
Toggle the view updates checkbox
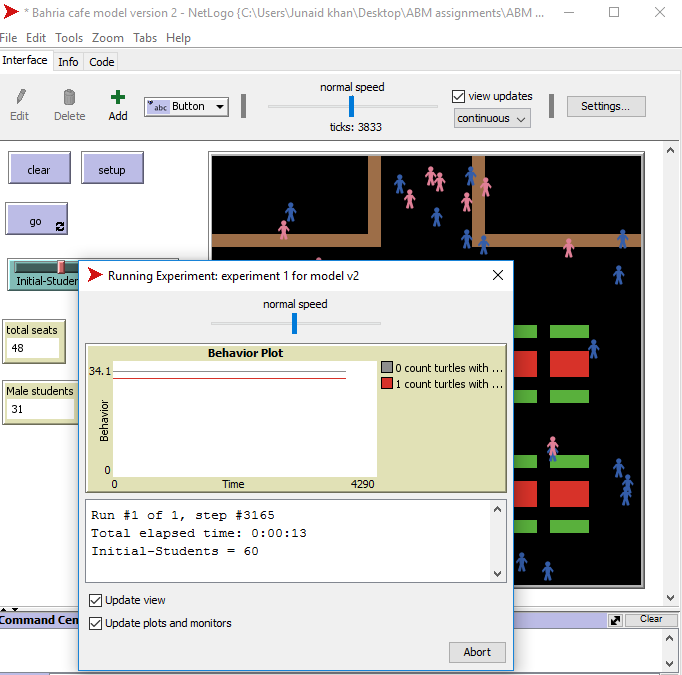(459, 97)
